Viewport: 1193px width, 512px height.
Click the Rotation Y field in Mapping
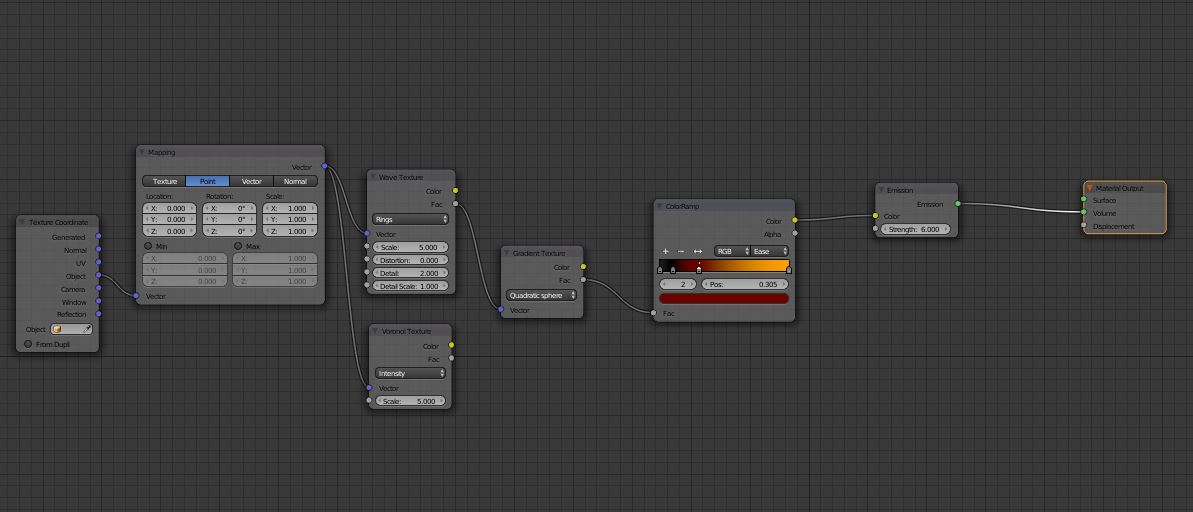point(230,219)
